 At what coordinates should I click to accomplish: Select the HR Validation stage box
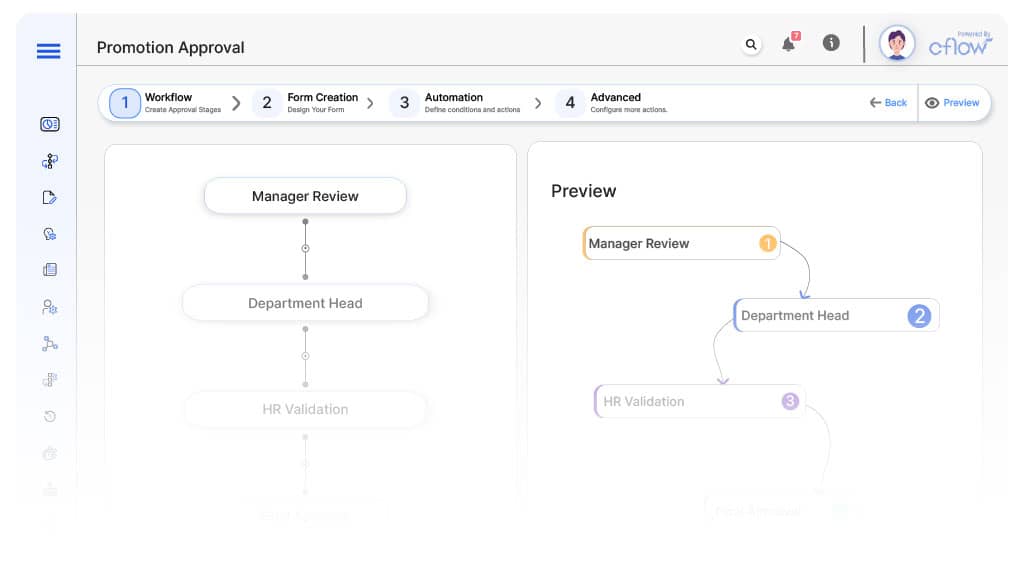click(305, 409)
